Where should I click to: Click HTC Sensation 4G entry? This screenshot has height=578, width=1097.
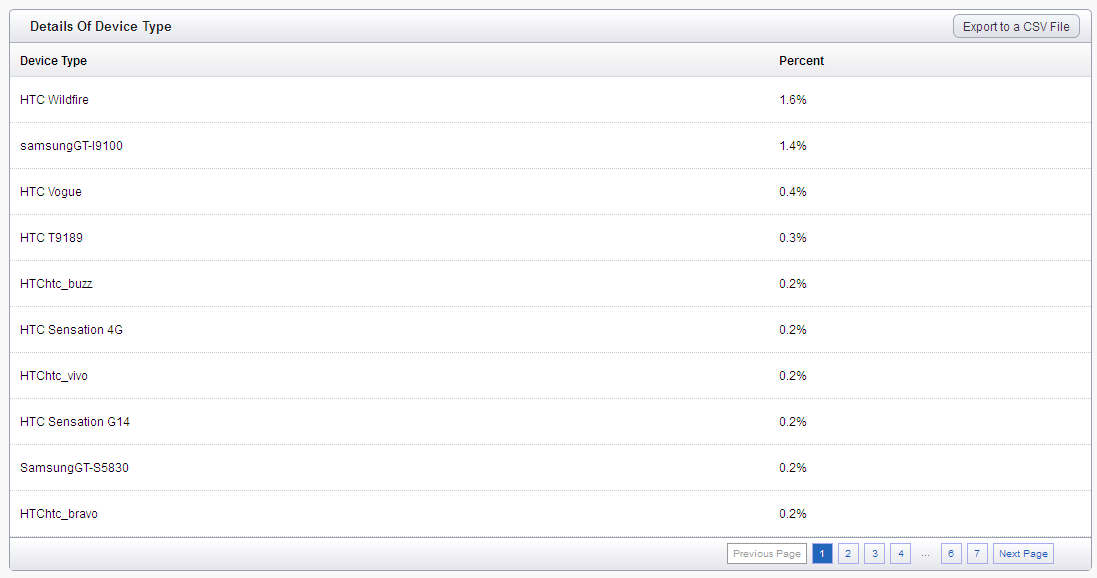point(550,330)
